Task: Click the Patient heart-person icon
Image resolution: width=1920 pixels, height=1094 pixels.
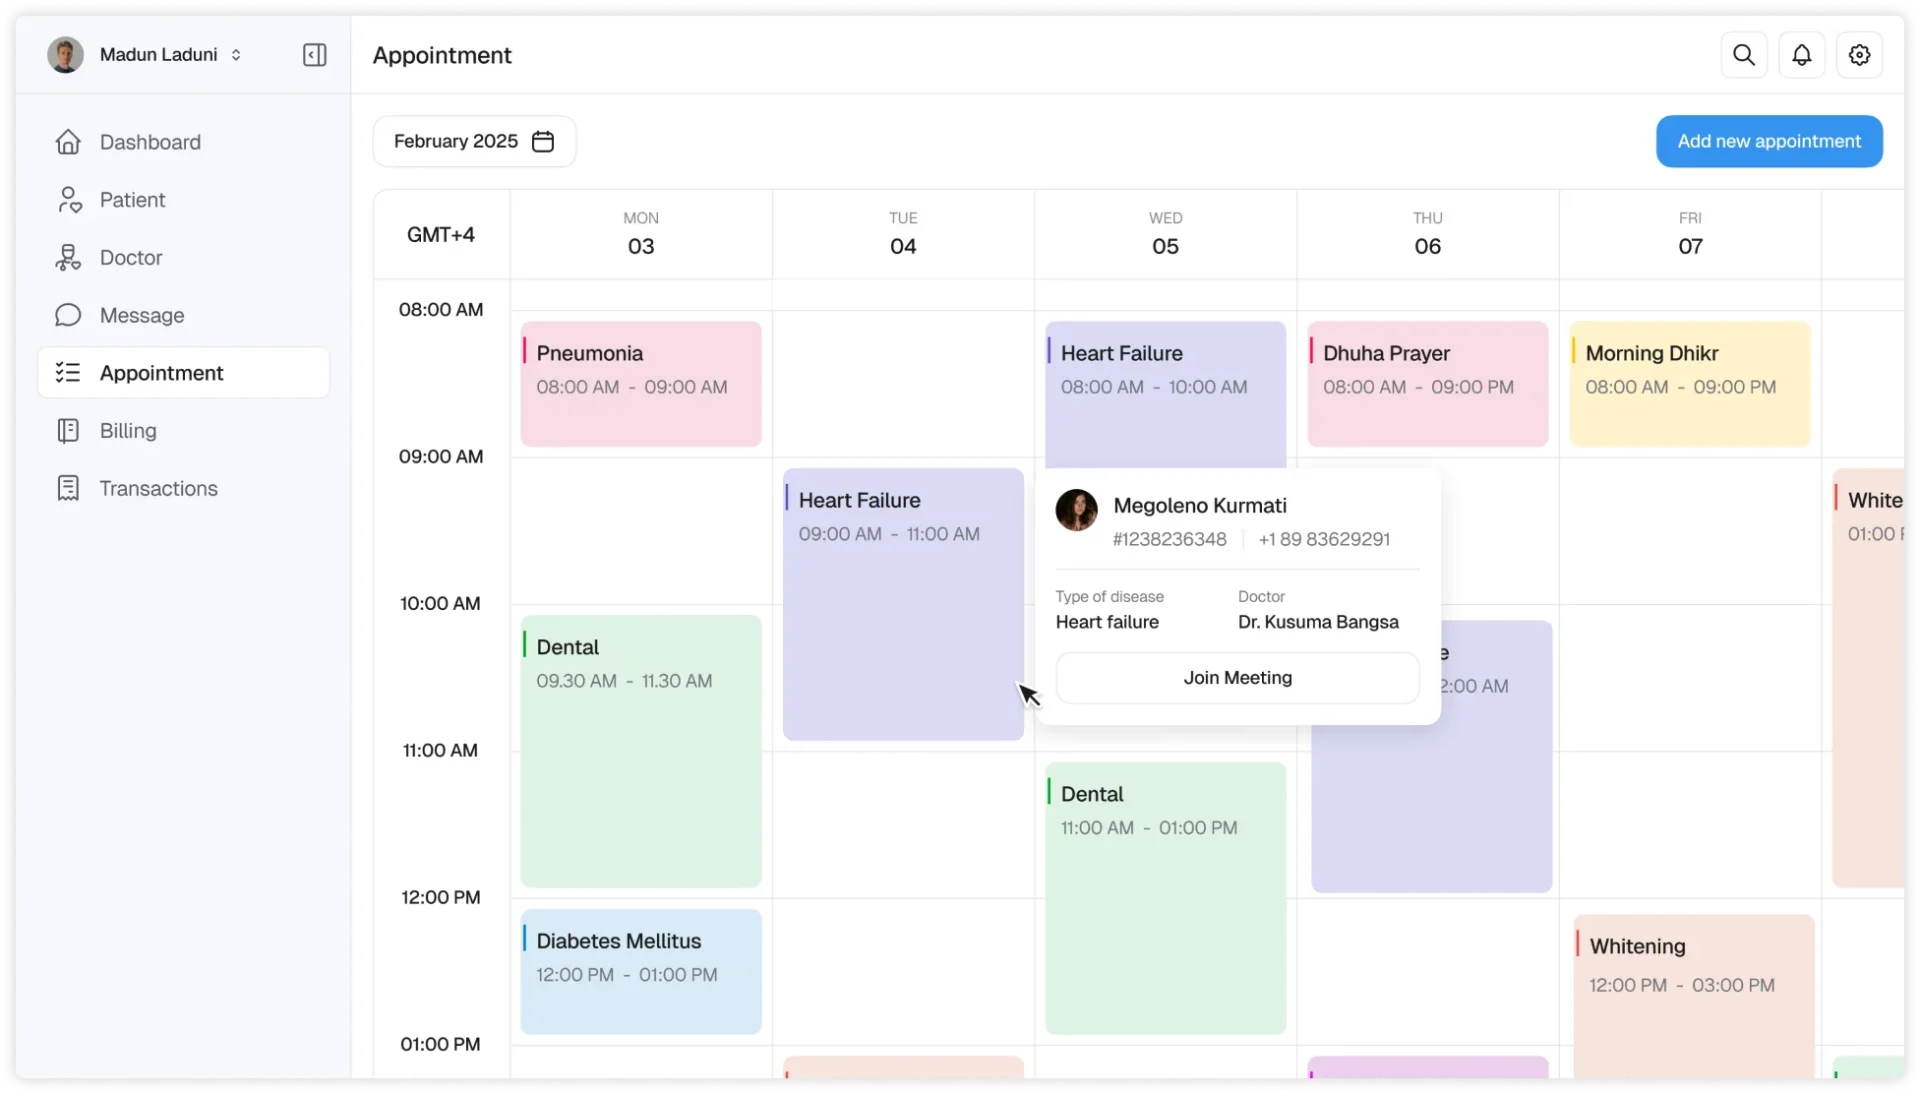Action: 68,200
